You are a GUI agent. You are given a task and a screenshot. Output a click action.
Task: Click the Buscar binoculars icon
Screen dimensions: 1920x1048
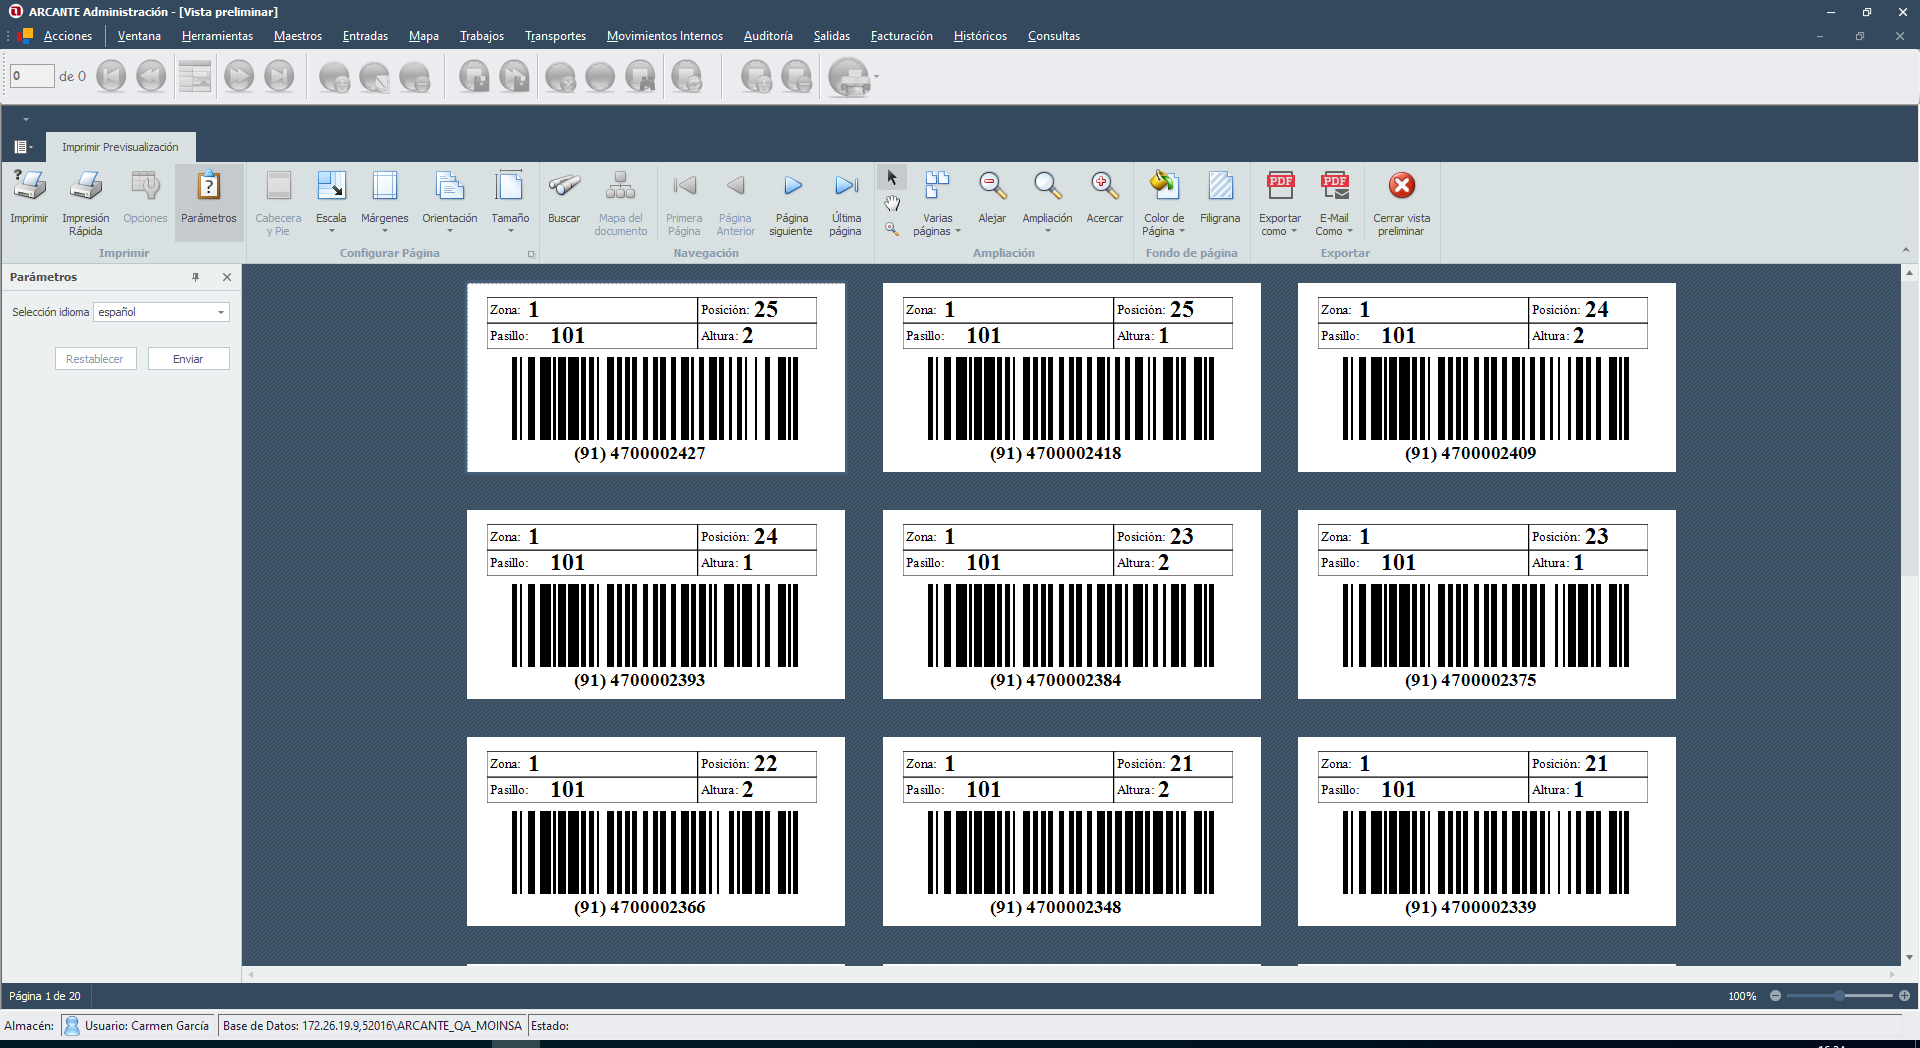pos(564,187)
